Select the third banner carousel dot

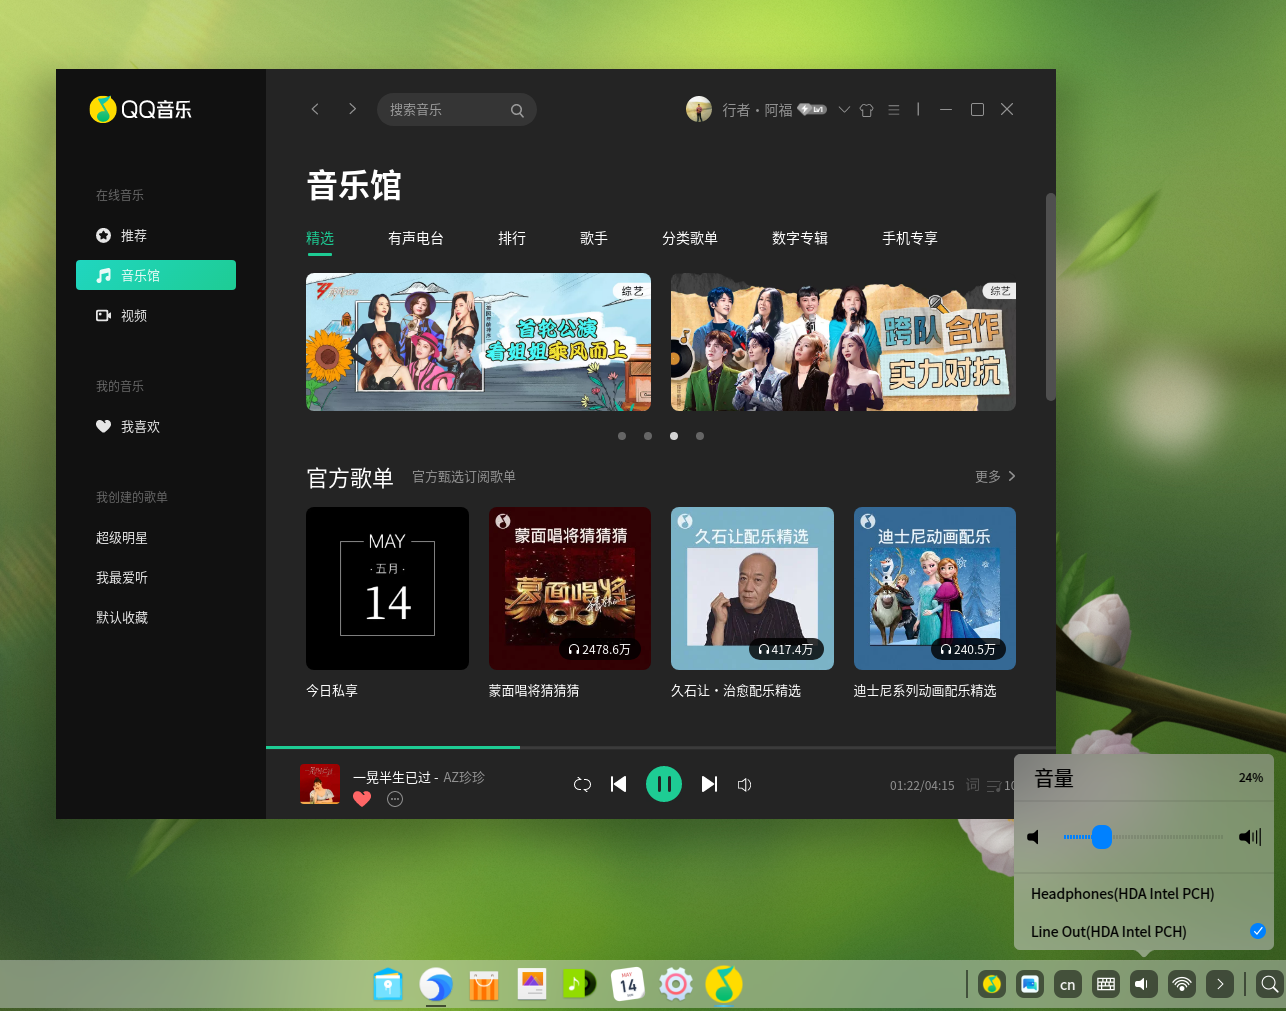674,436
